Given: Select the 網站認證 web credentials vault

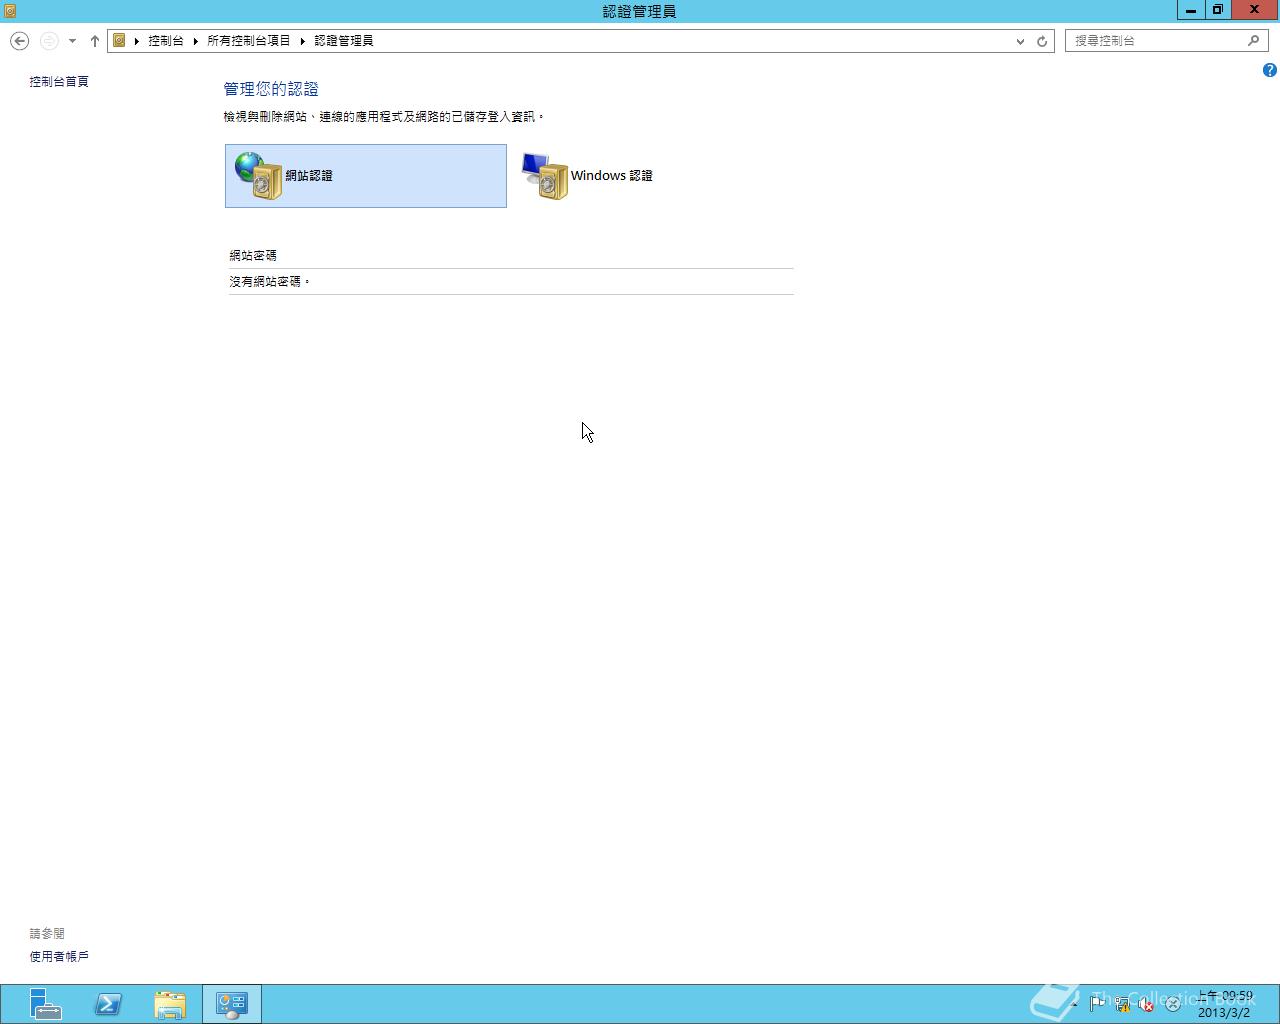Looking at the screenshot, I should point(365,176).
